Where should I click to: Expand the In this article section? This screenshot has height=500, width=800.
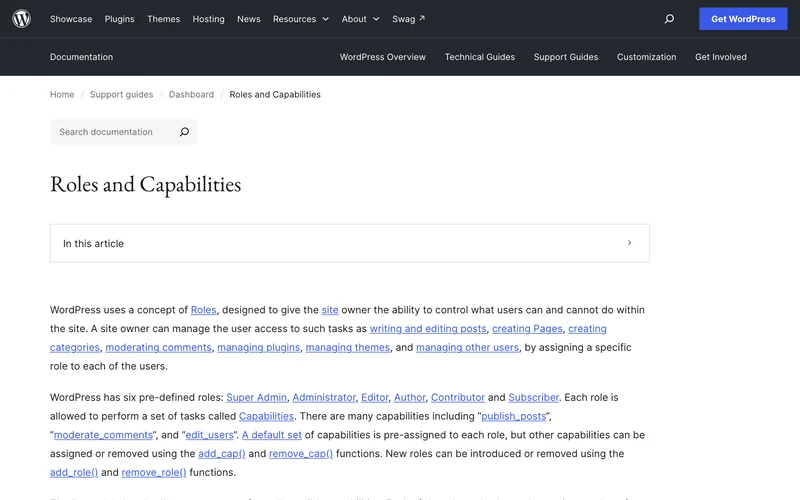349,243
